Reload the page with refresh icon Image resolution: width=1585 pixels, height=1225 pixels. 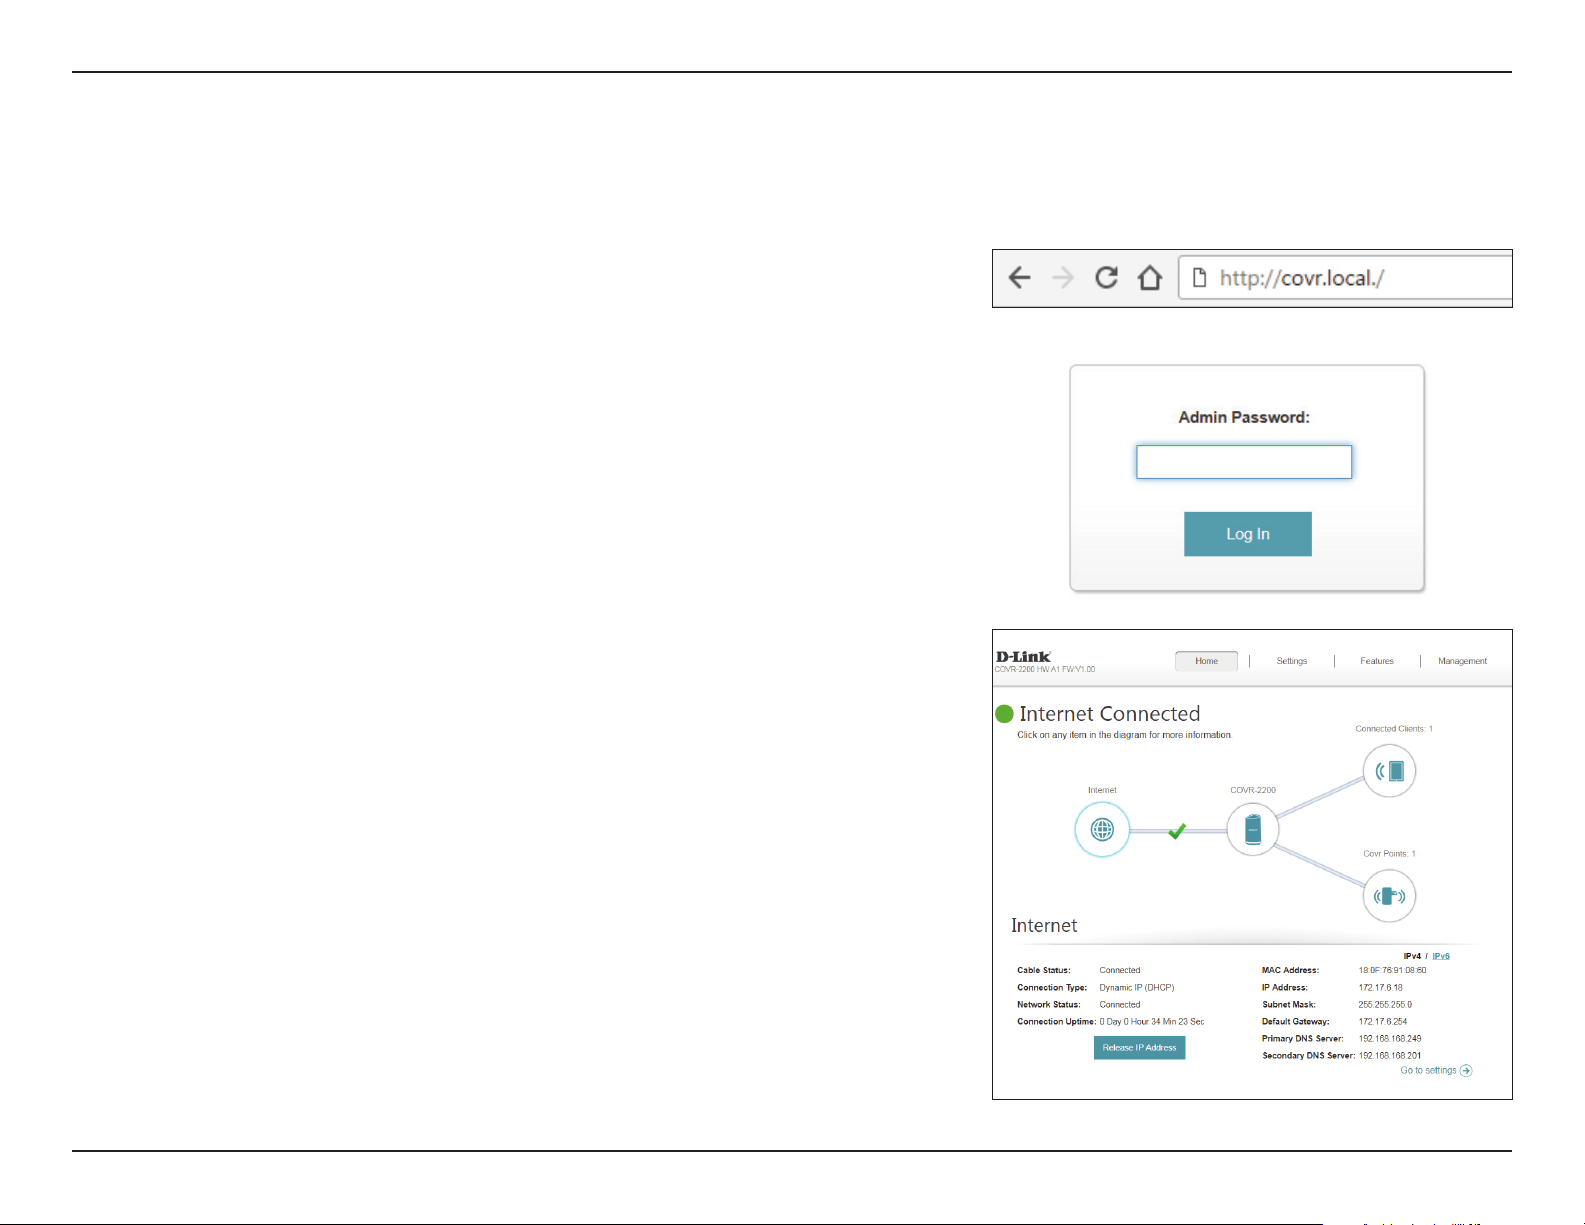click(1106, 278)
